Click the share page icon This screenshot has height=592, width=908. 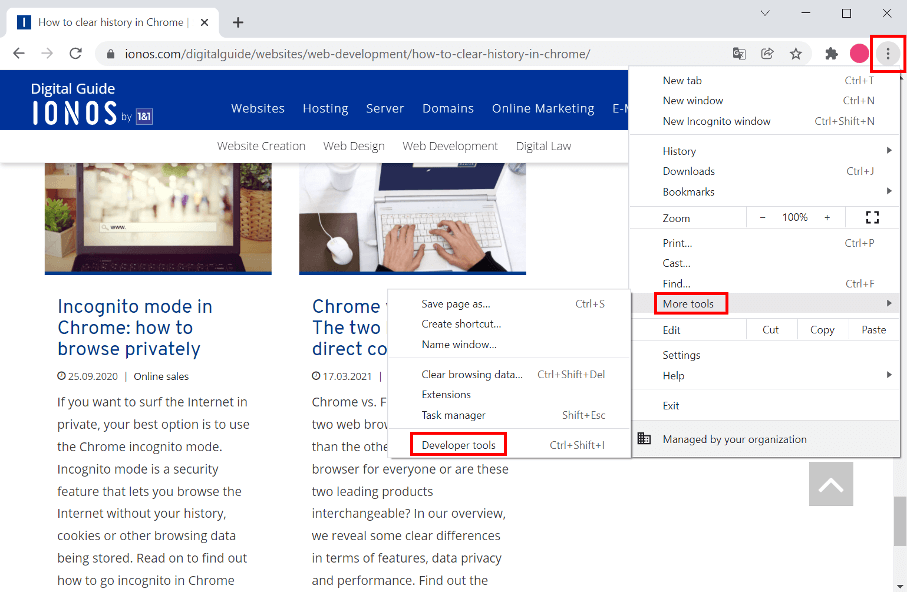click(767, 54)
